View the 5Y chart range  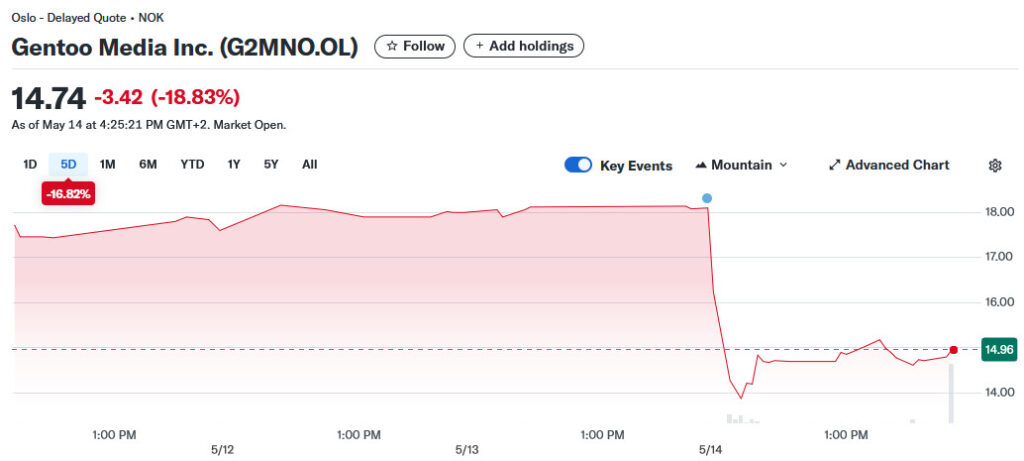coord(271,164)
